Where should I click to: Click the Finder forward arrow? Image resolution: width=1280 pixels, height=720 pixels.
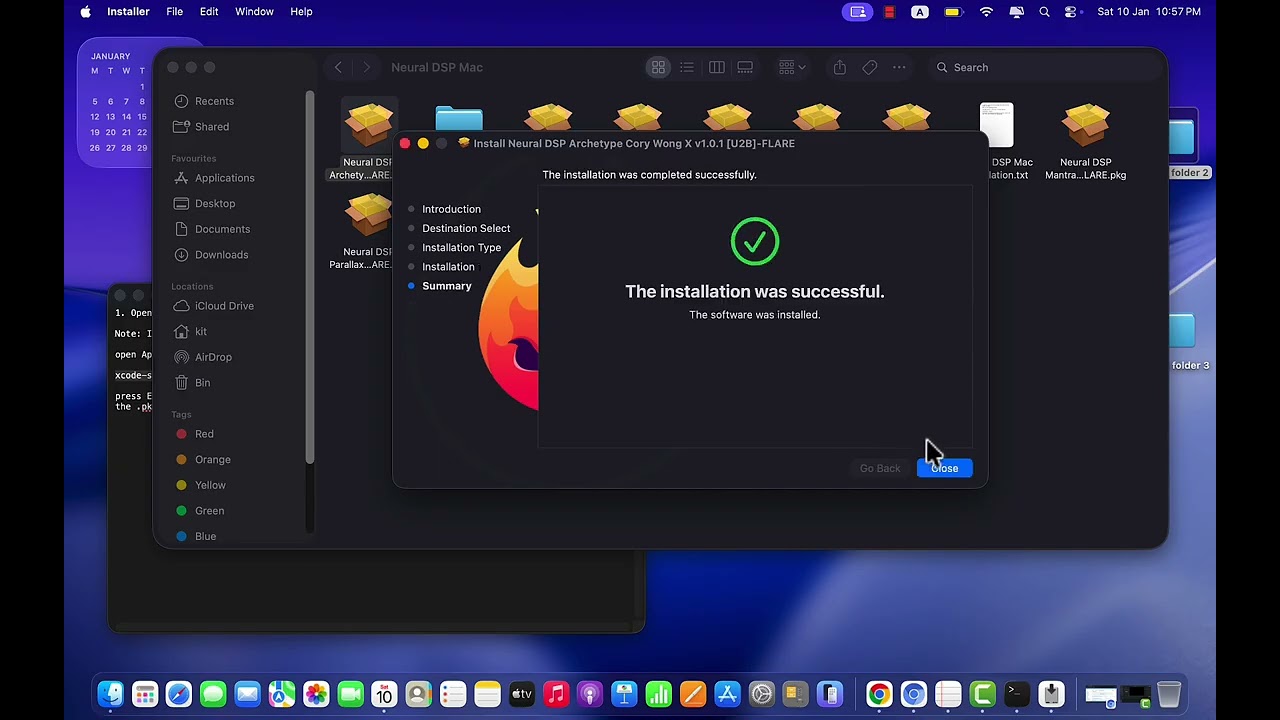click(366, 67)
